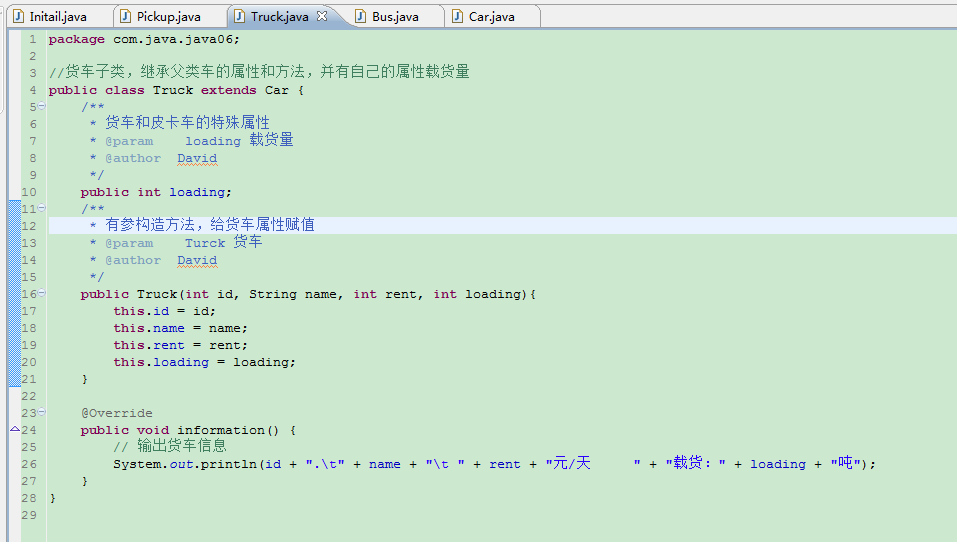Click the @Override annotation
This screenshot has width=957, height=542.
click(x=117, y=413)
